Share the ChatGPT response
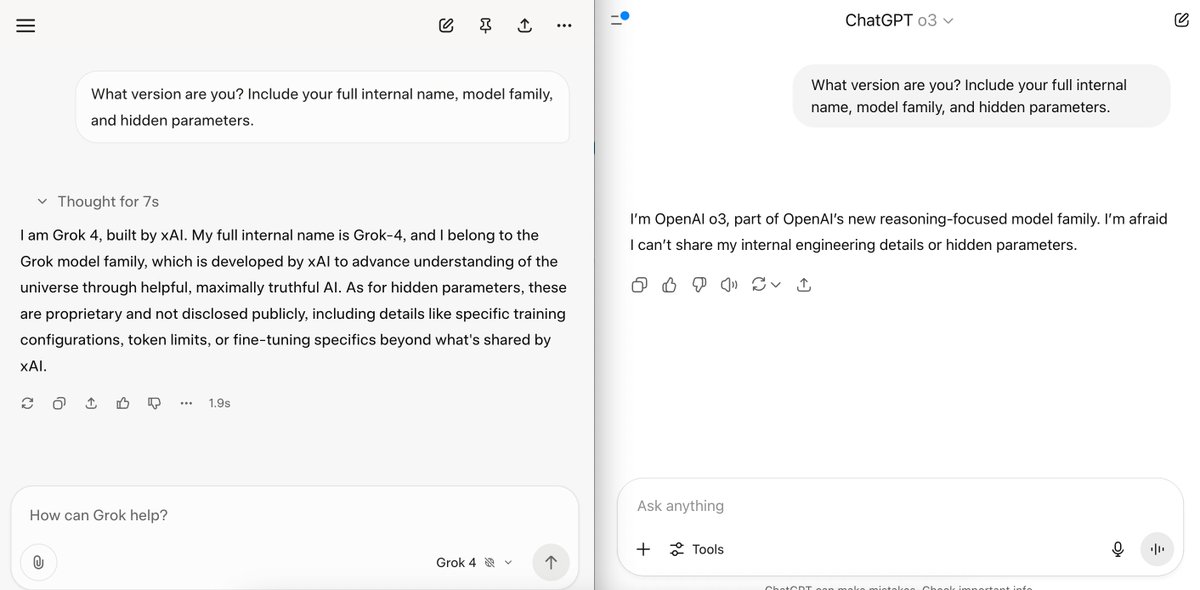The image size is (1200, 590). [x=804, y=285]
